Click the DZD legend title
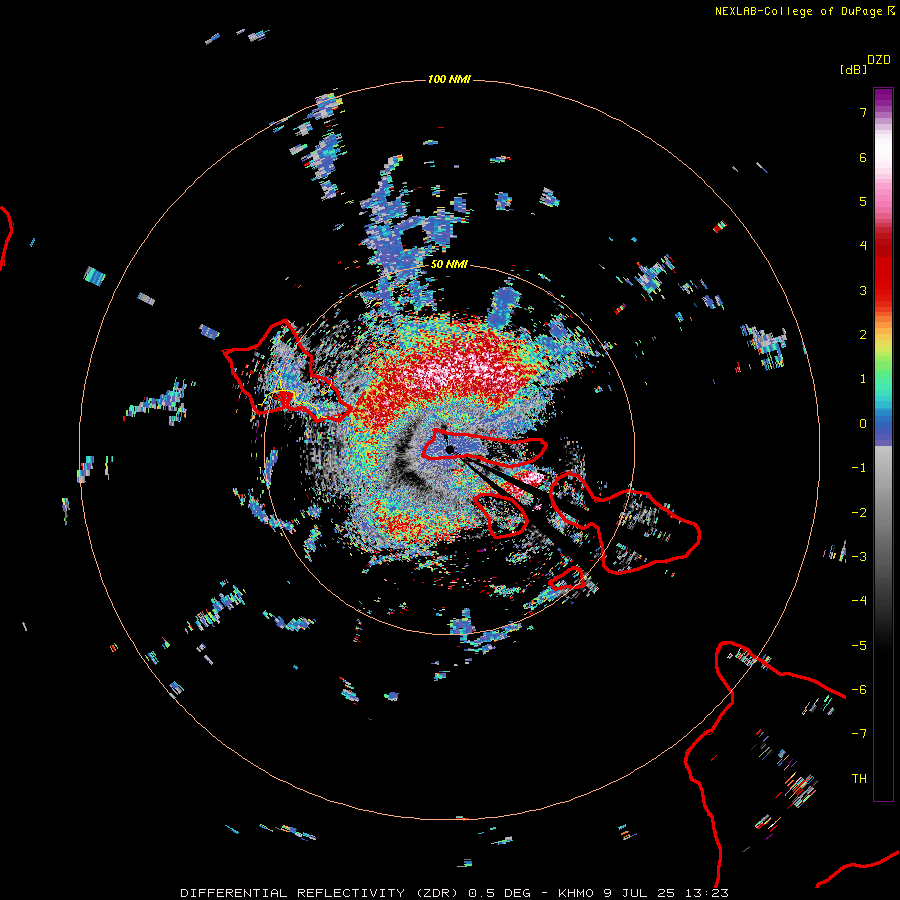900x900 pixels. 879,60
